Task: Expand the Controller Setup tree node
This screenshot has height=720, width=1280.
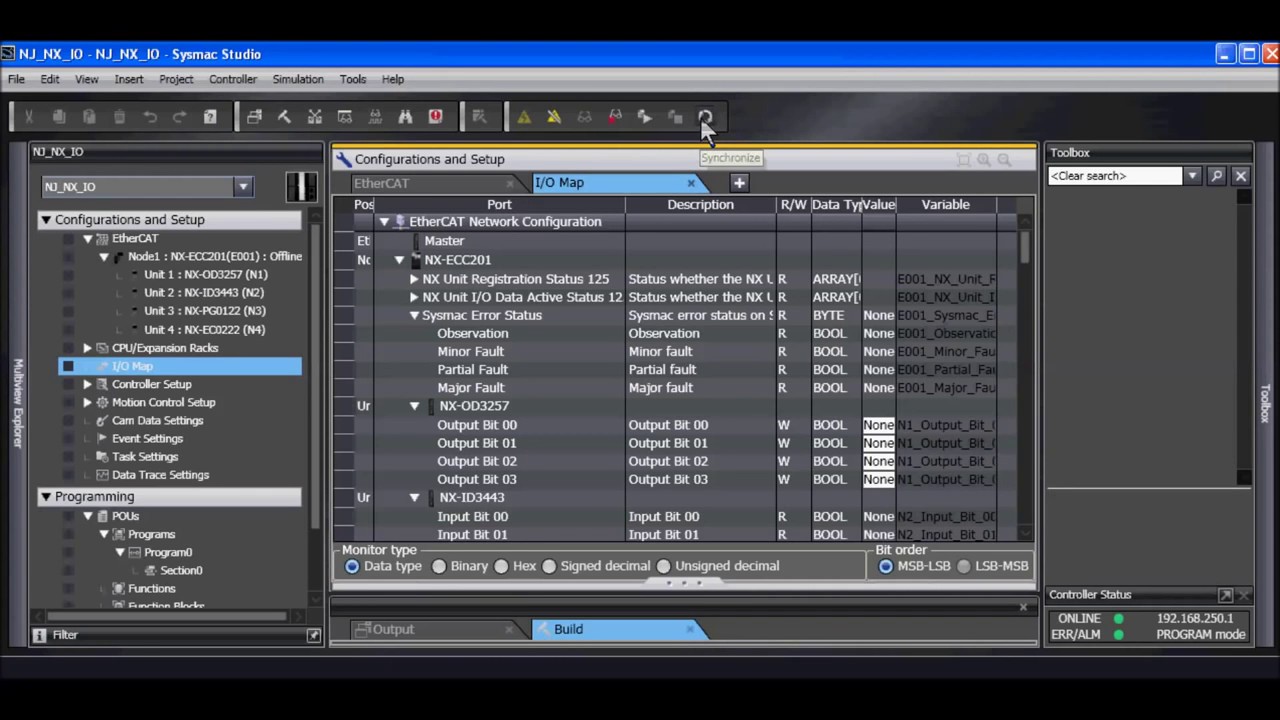Action: pyautogui.click(x=88, y=384)
